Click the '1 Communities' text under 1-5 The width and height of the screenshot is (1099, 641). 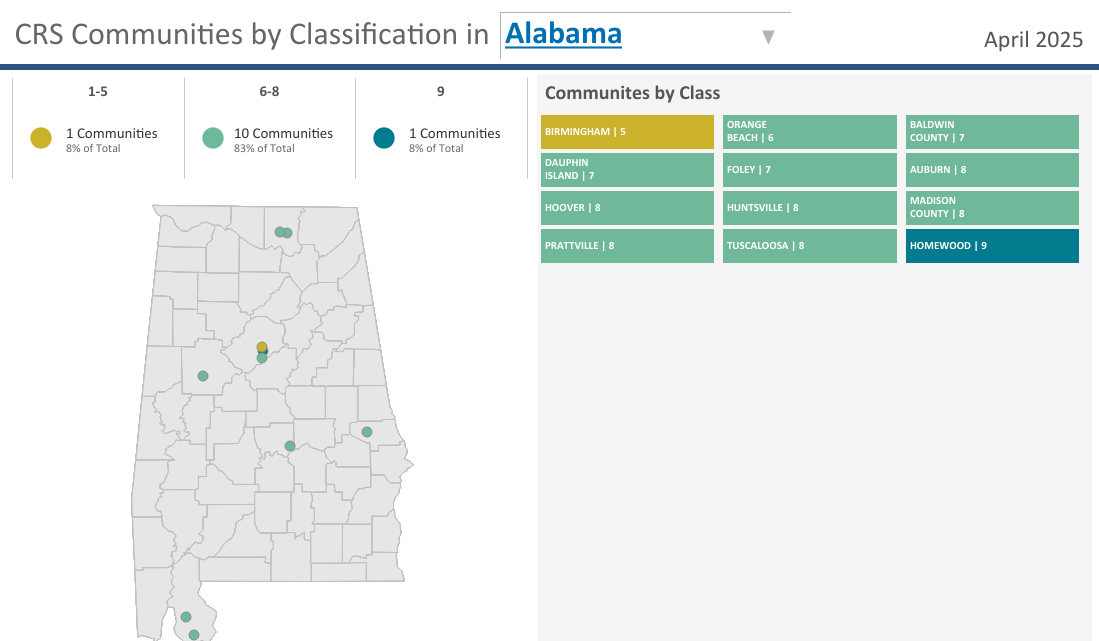point(111,133)
